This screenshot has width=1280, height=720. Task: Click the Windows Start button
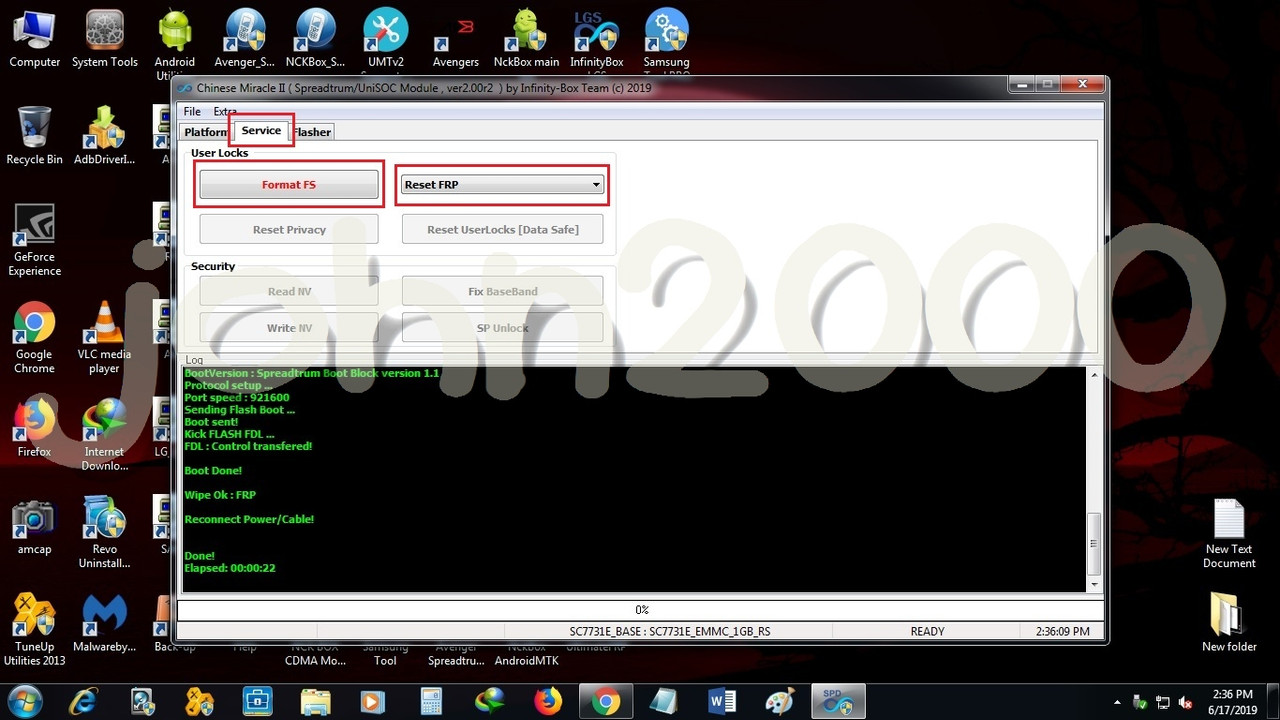(24, 701)
